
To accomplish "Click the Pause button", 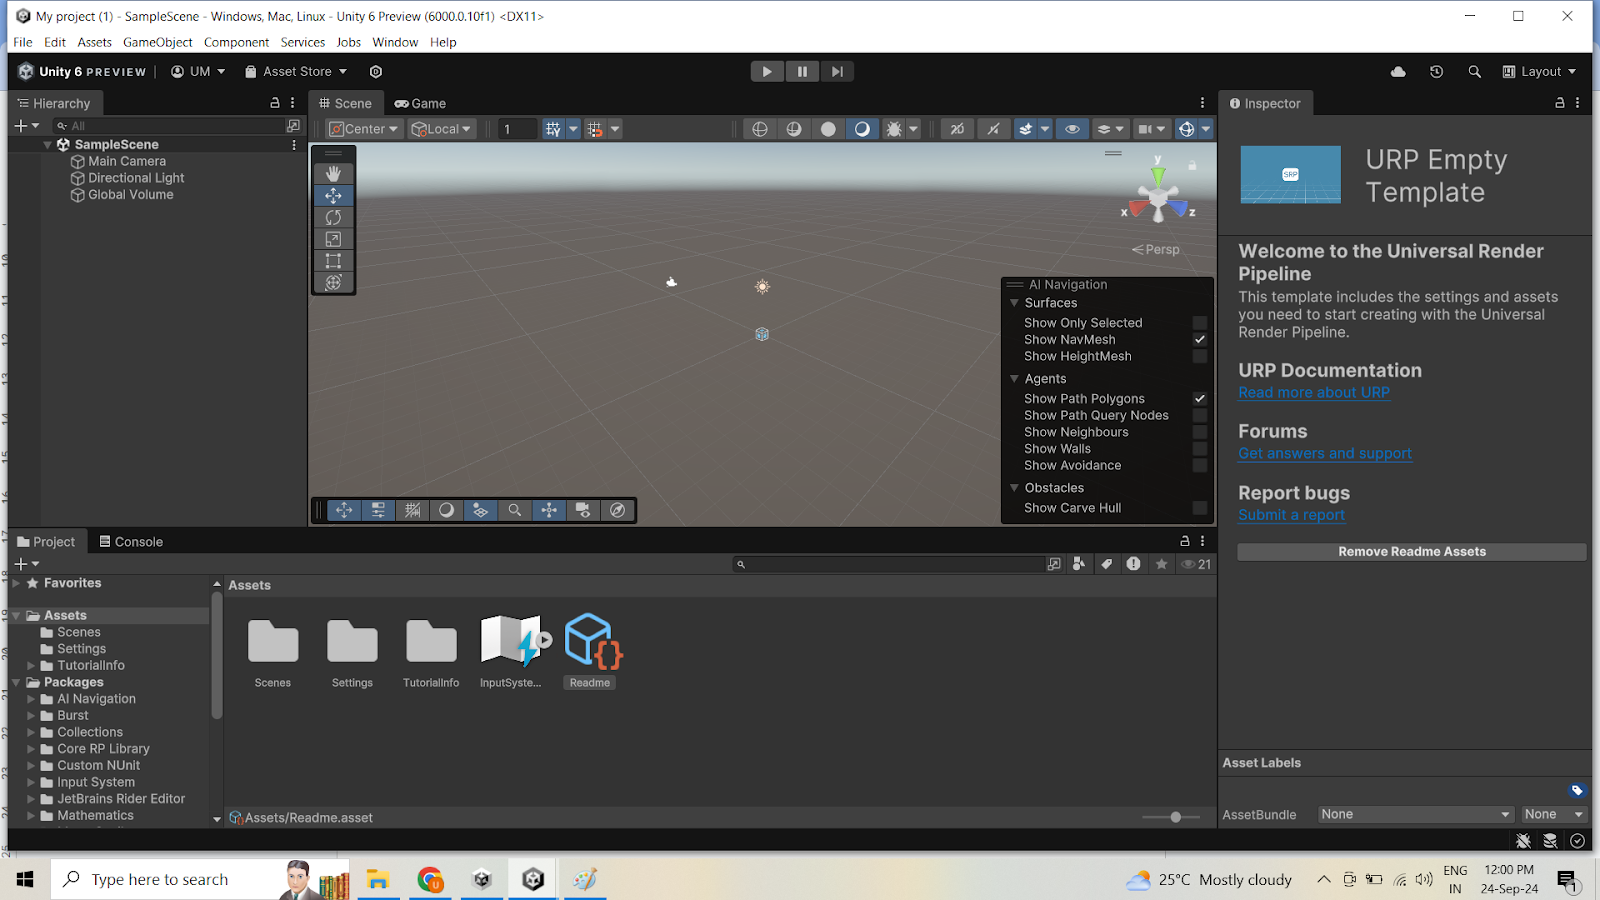I will (x=802, y=71).
